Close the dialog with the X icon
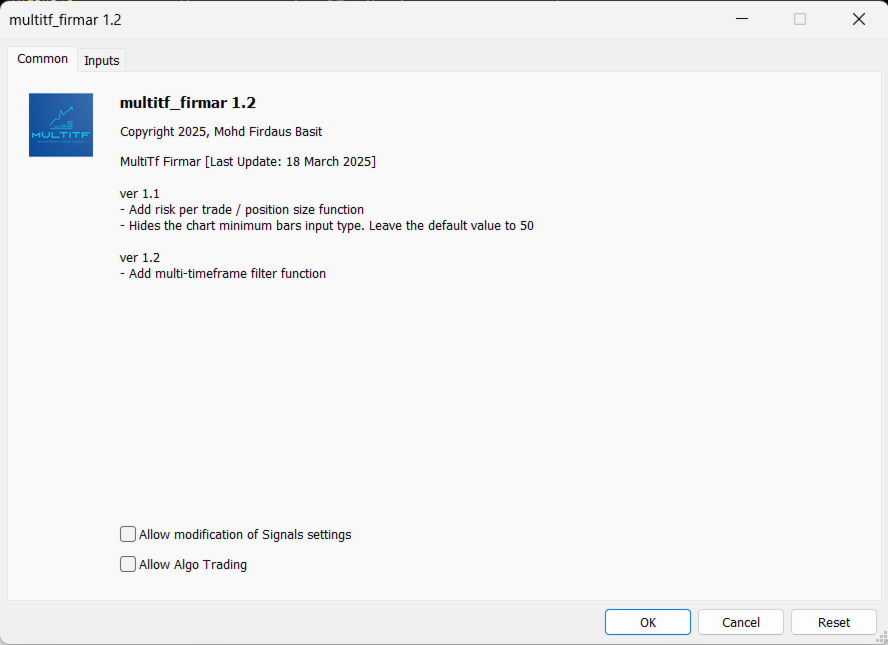Image resolution: width=888 pixels, height=645 pixels. [x=858, y=19]
